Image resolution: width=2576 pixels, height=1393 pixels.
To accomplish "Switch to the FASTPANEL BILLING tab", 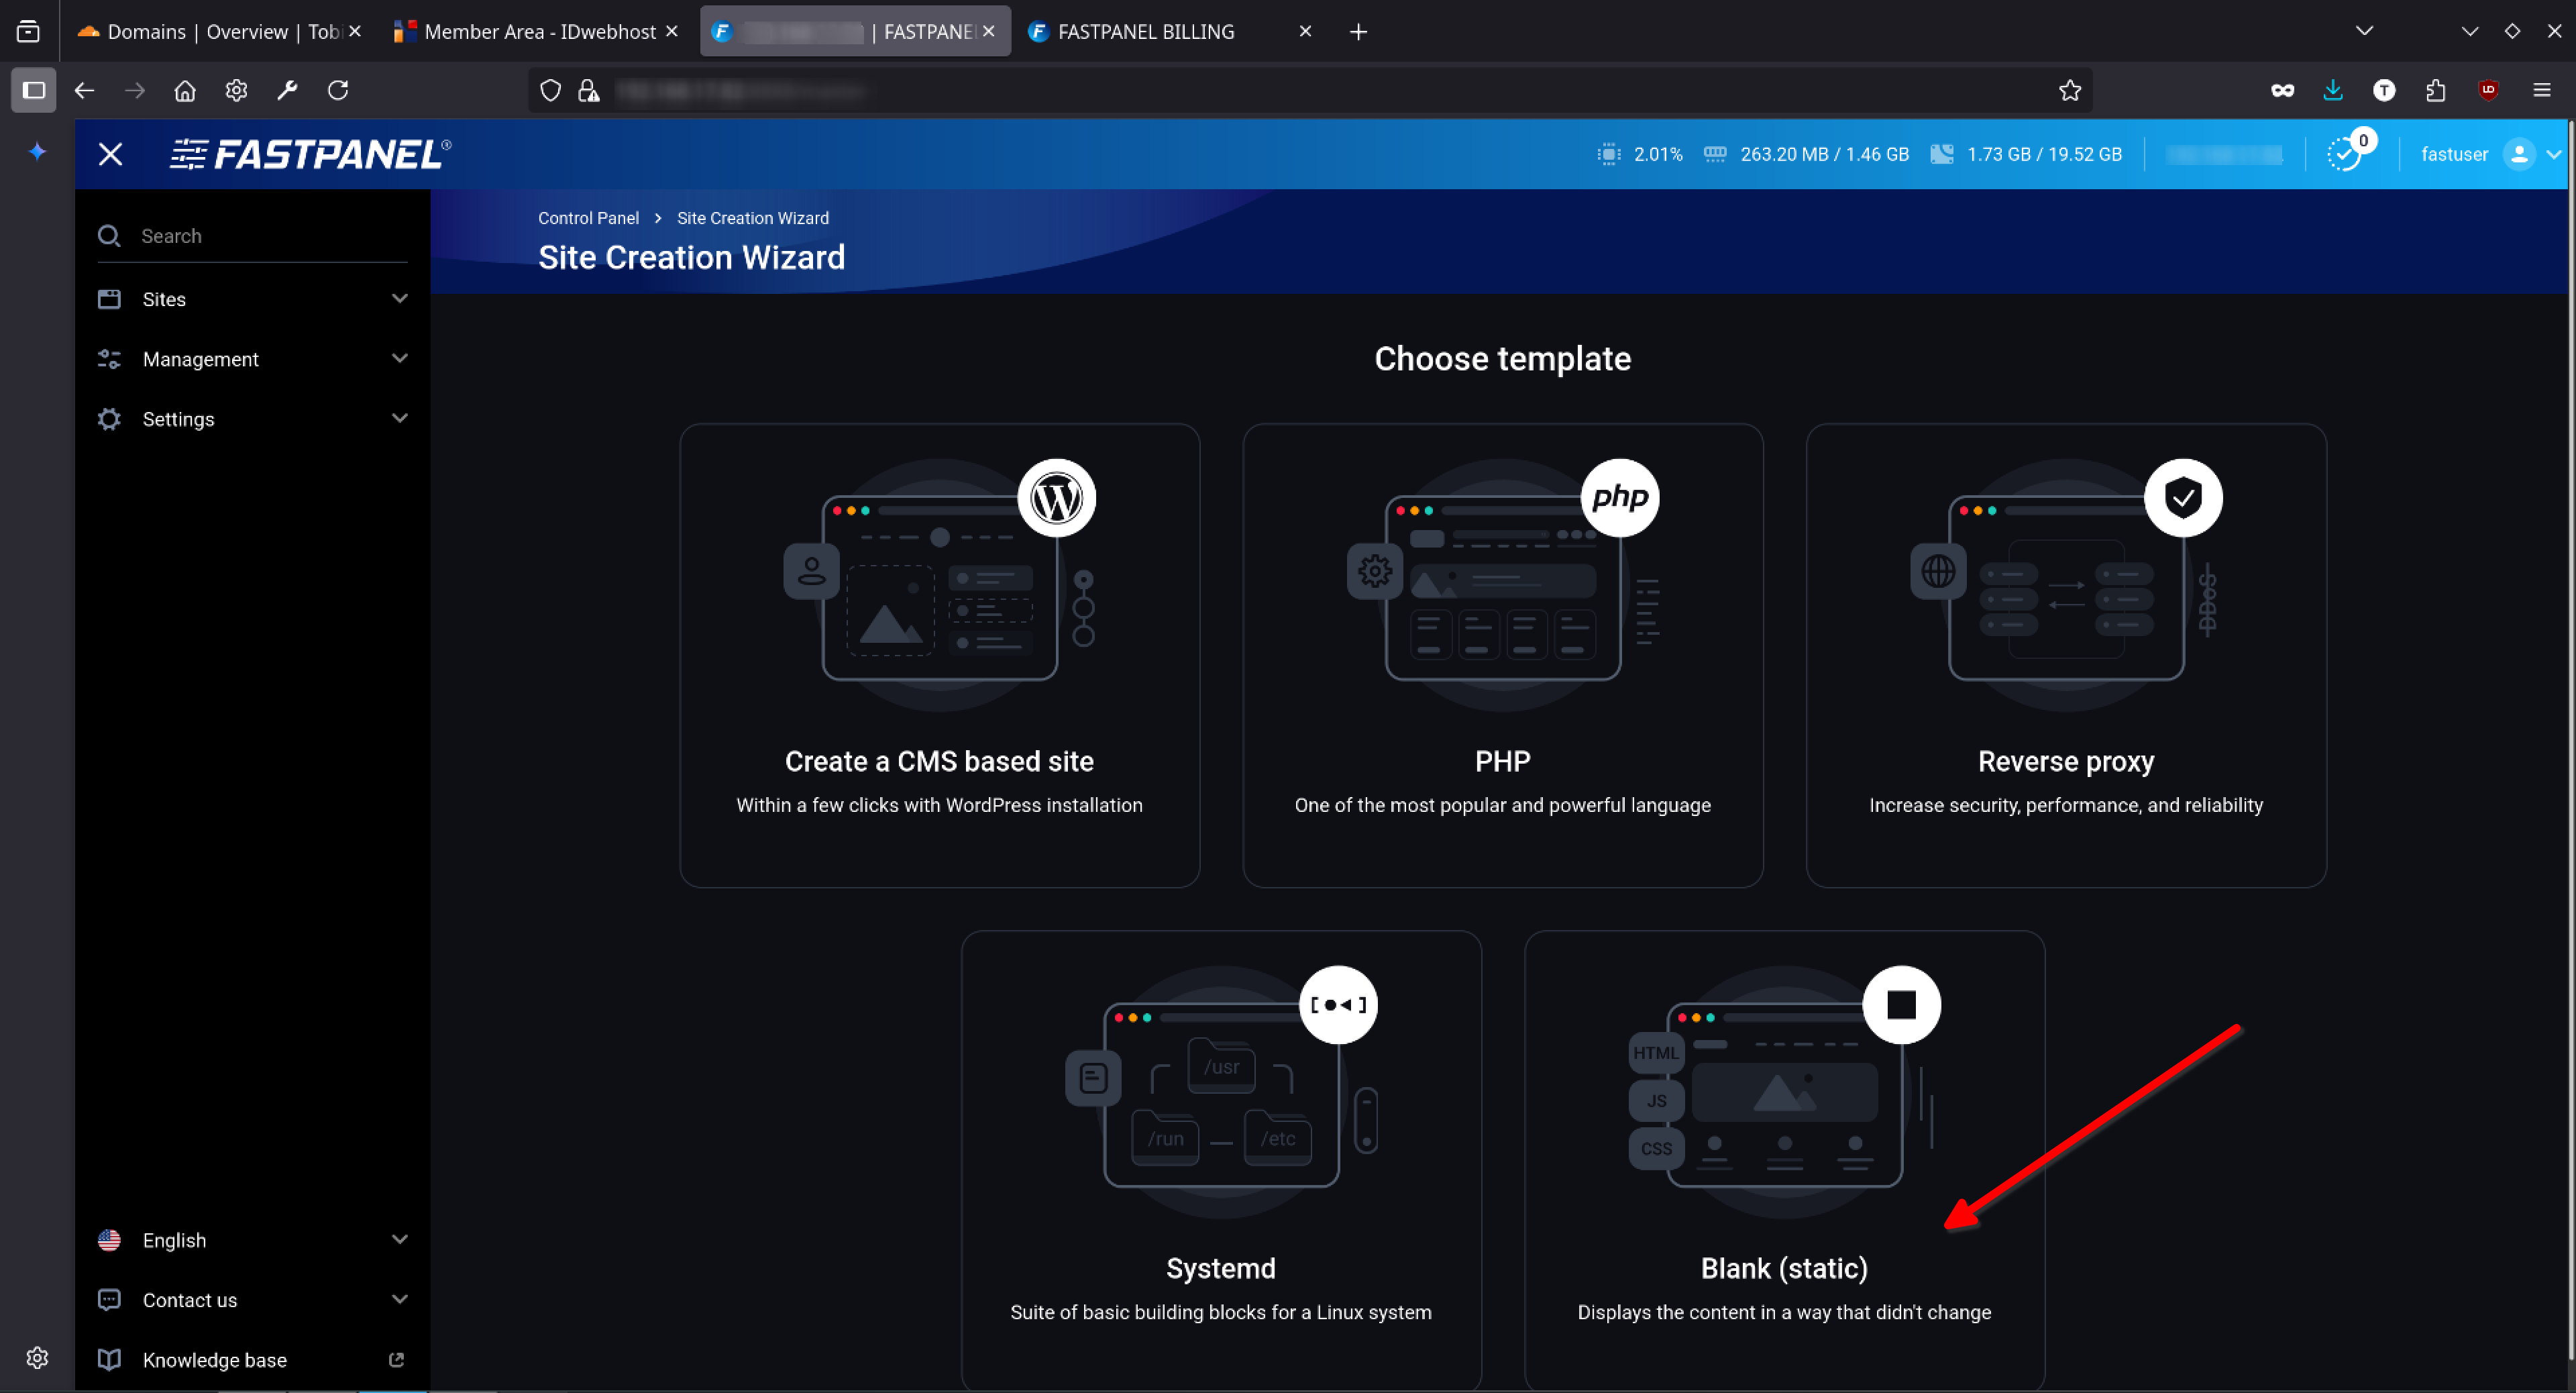I will pyautogui.click(x=1146, y=32).
